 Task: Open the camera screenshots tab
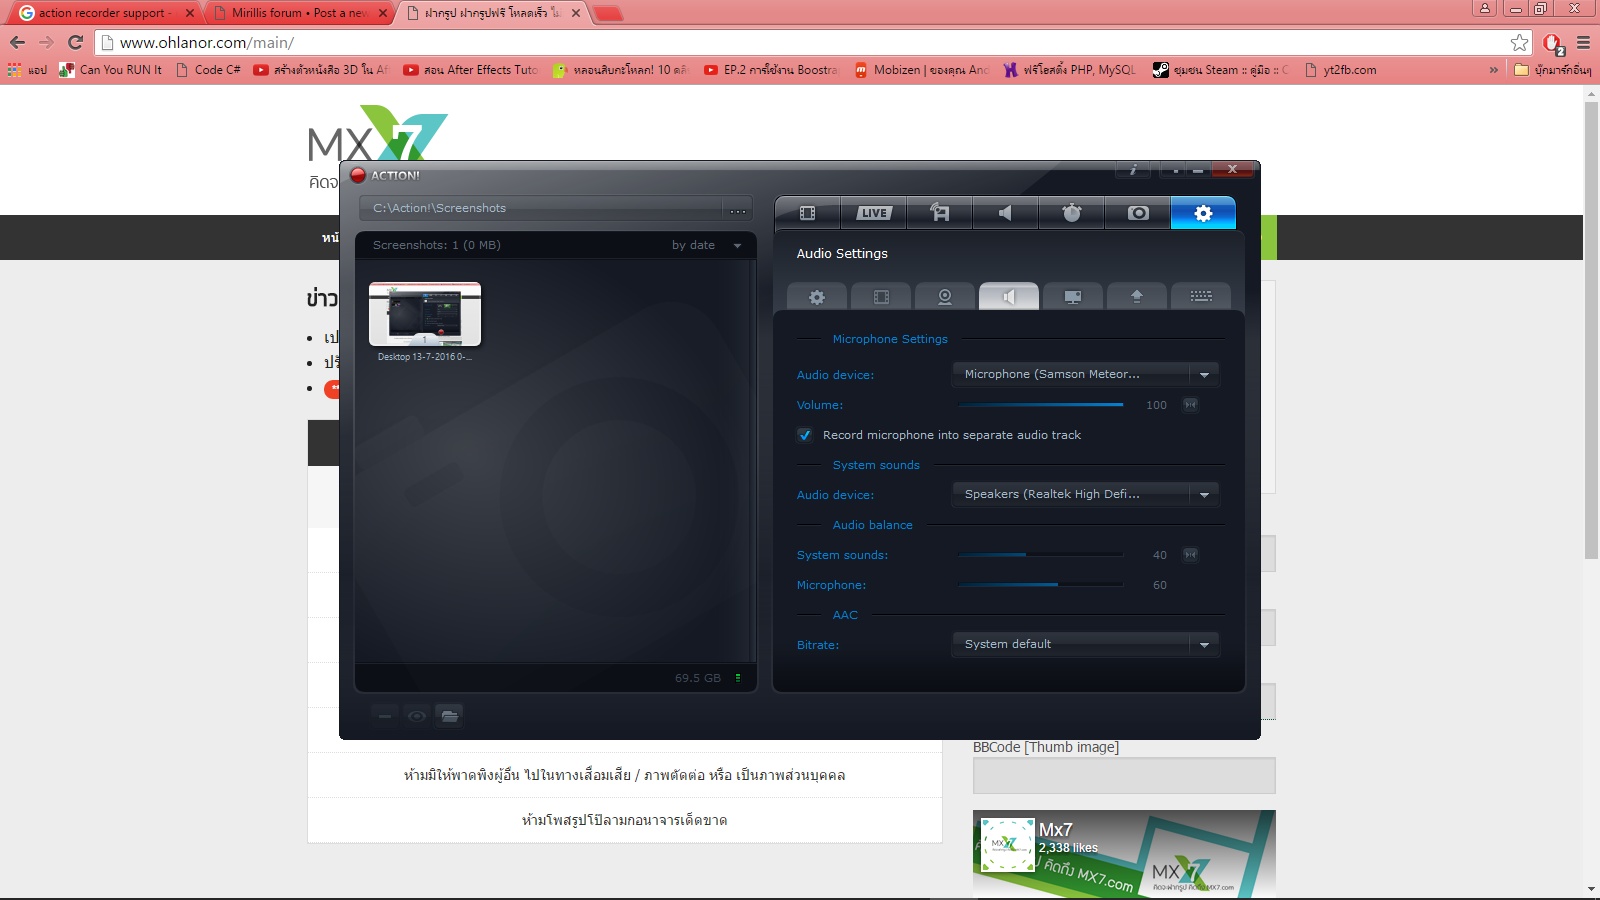coord(1138,213)
